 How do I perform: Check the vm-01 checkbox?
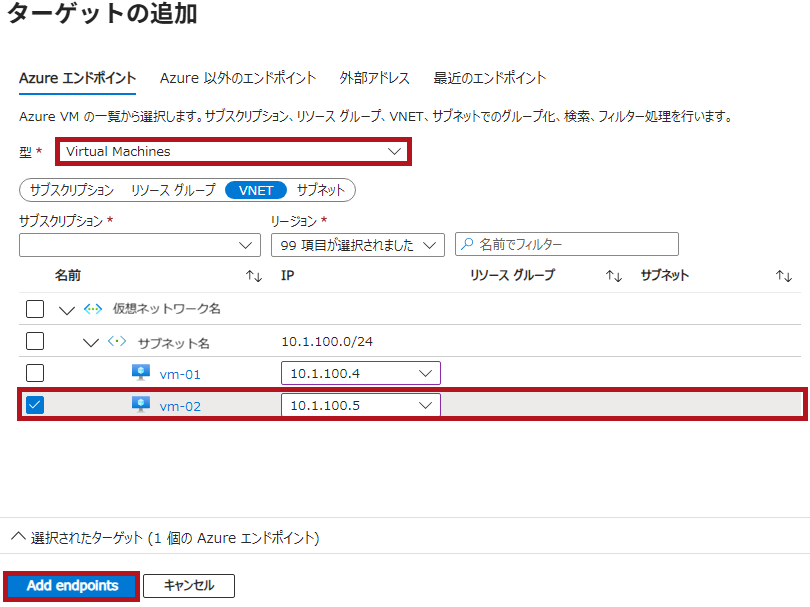click(35, 373)
